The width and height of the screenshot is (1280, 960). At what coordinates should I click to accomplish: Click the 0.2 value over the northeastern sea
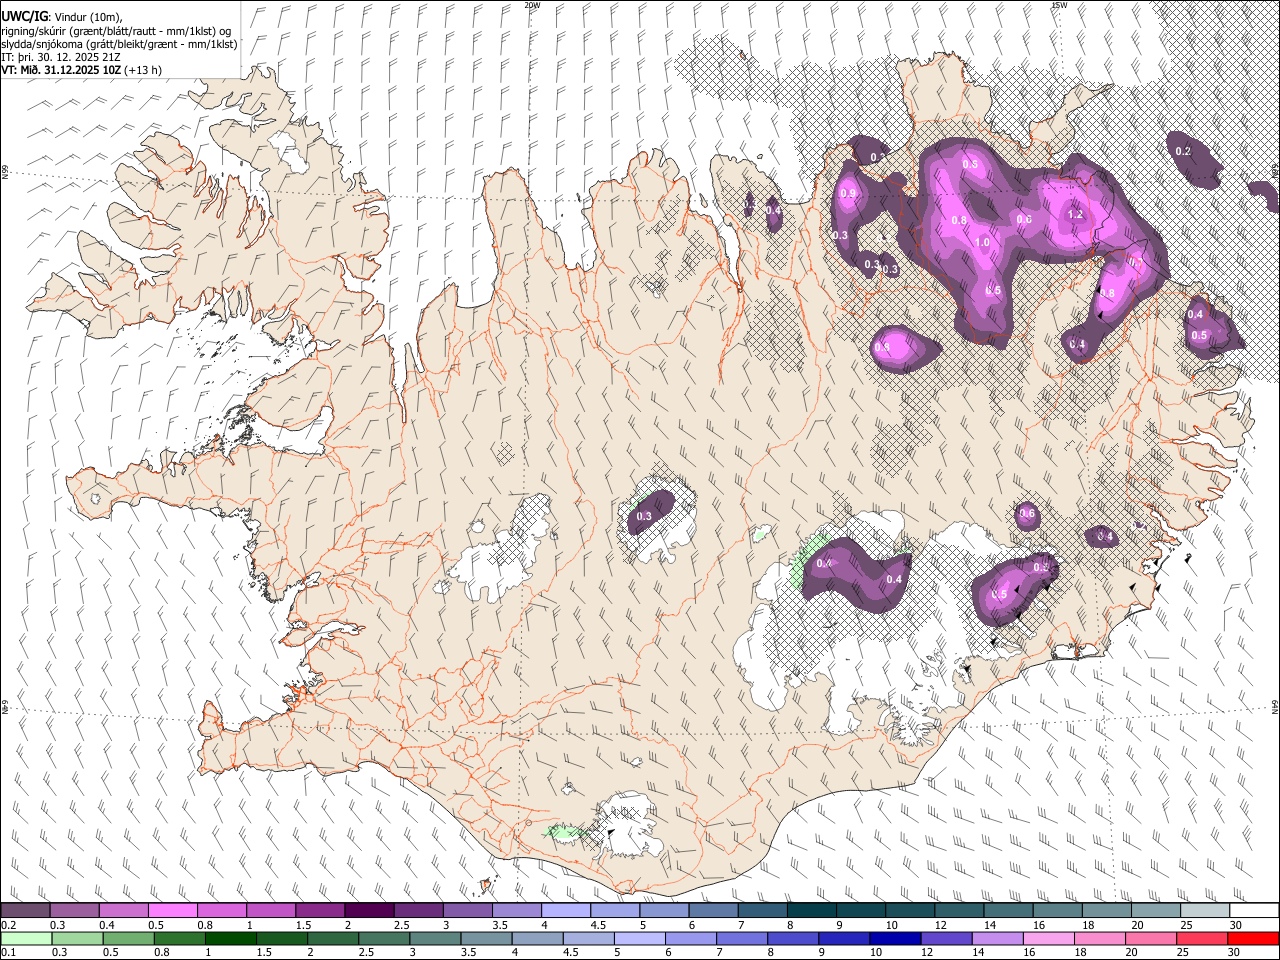(x=1183, y=151)
